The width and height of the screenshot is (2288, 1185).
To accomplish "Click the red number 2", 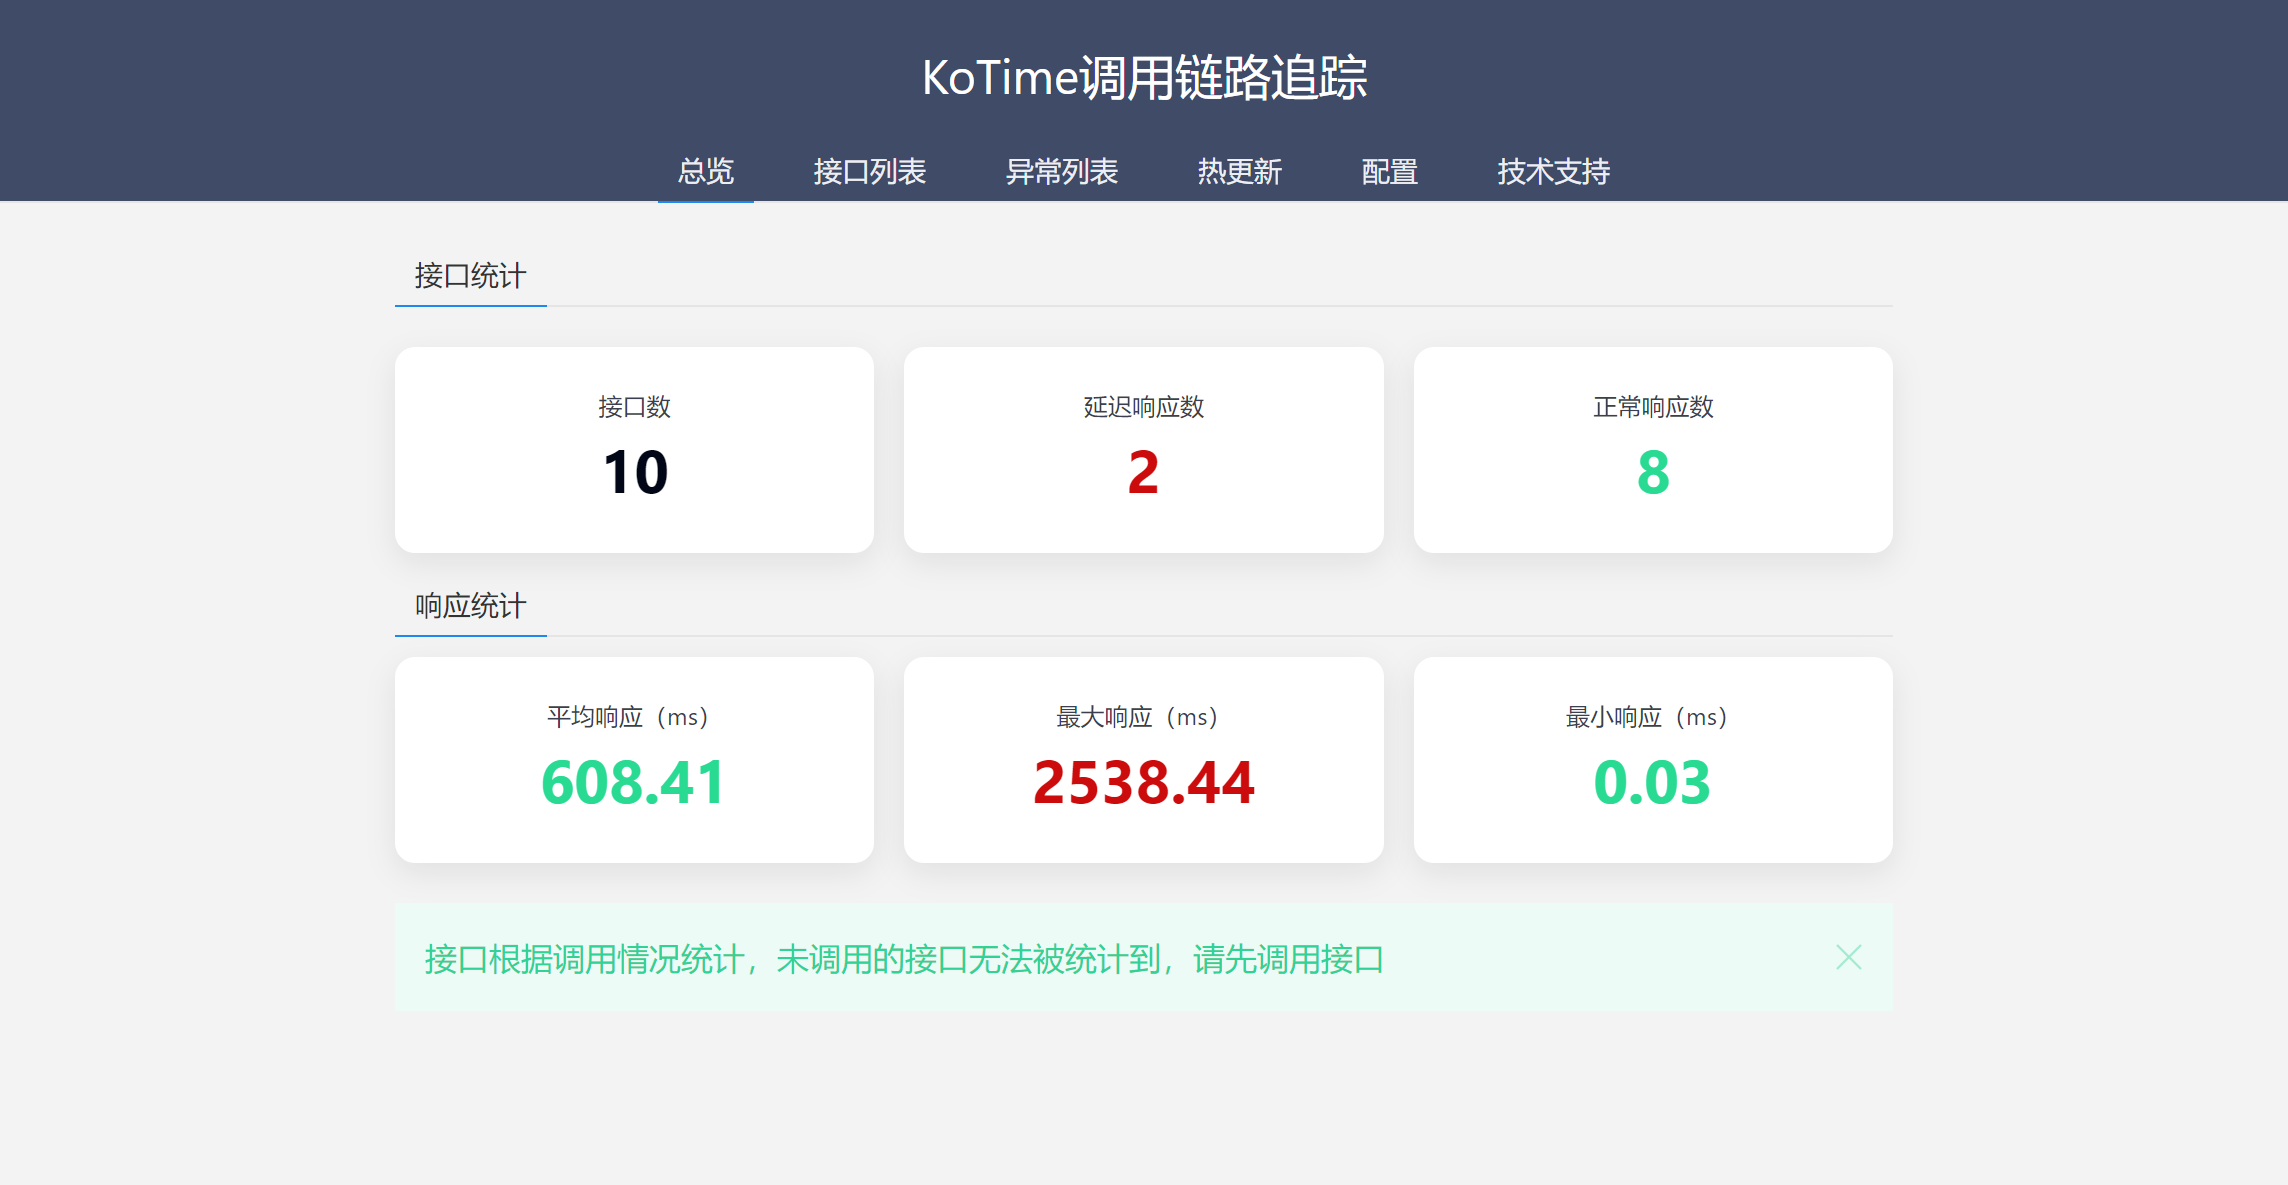I will pos(1143,472).
